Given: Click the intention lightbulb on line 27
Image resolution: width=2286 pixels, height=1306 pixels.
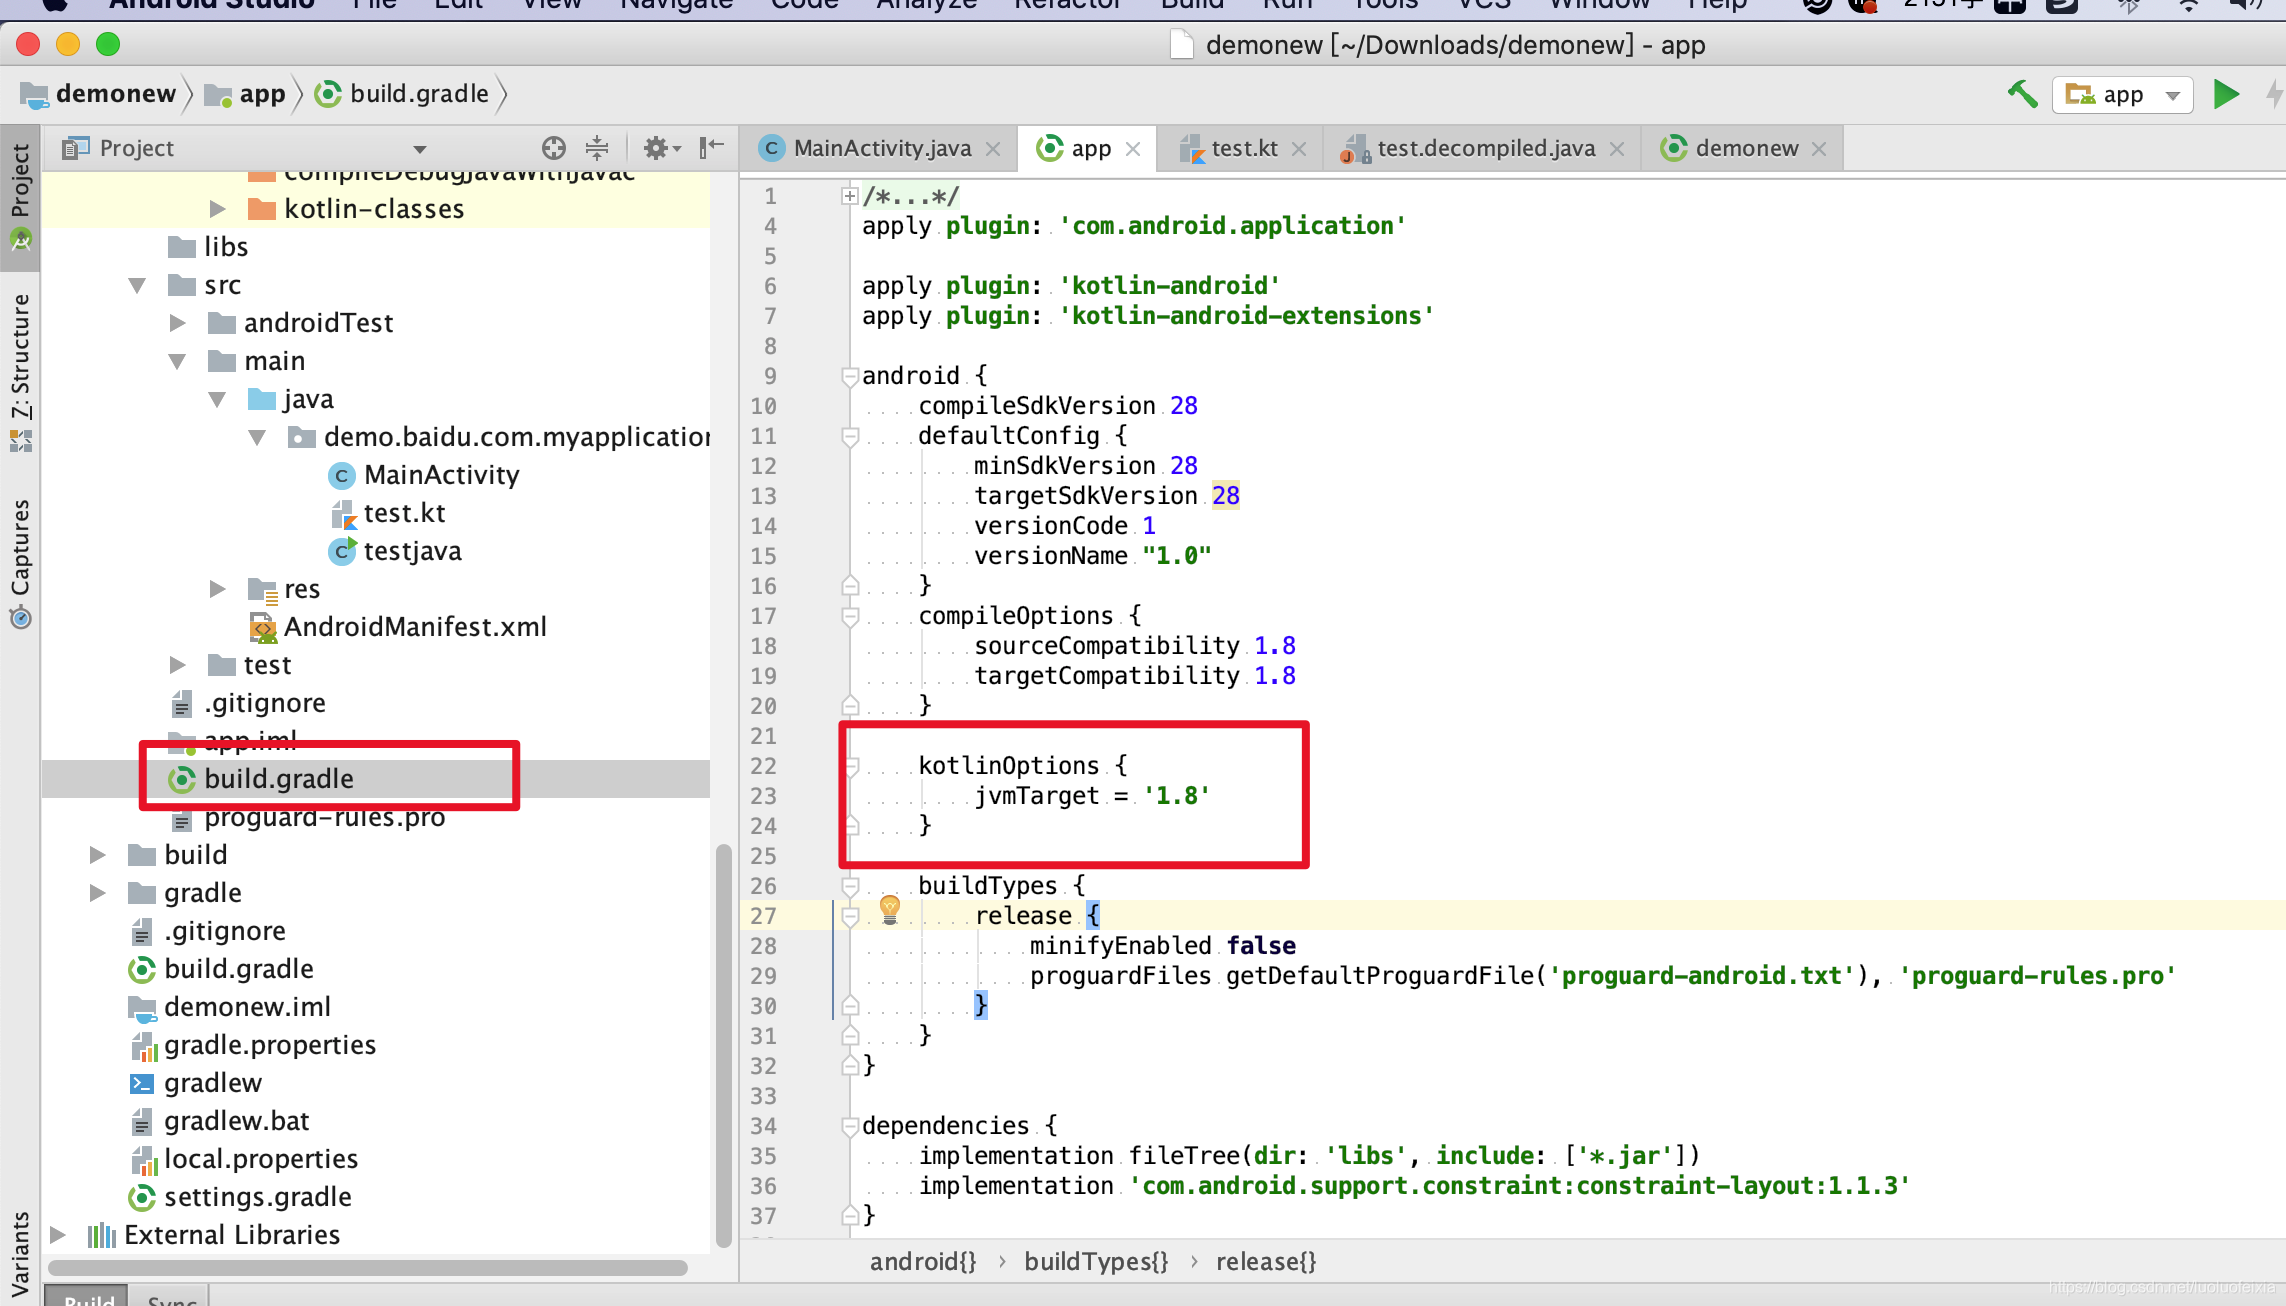Looking at the screenshot, I should coord(889,910).
